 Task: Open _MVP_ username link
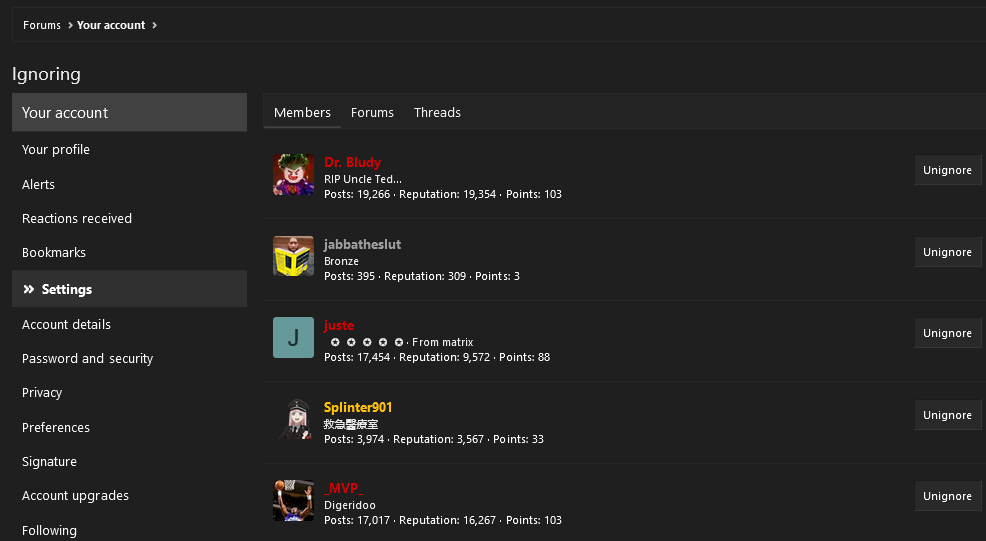(343, 488)
